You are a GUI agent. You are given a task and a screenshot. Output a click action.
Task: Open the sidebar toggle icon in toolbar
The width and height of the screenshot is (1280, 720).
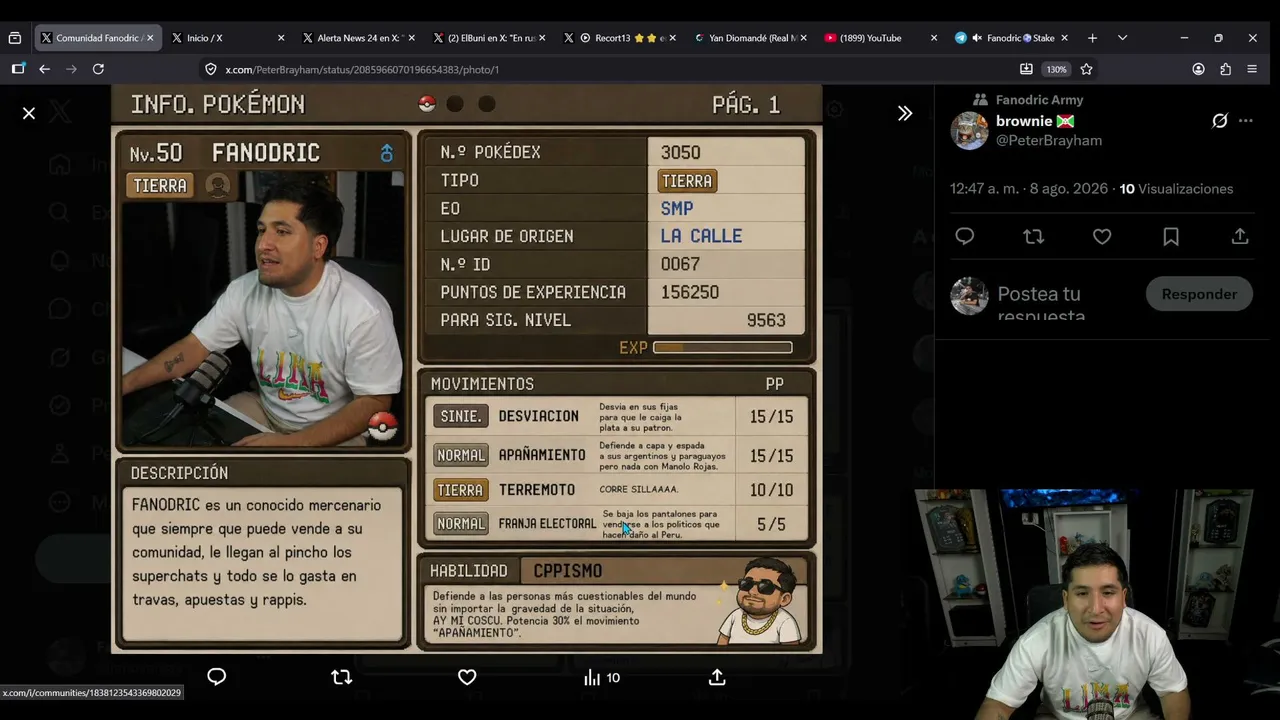pyautogui.click(x=18, y=69)
